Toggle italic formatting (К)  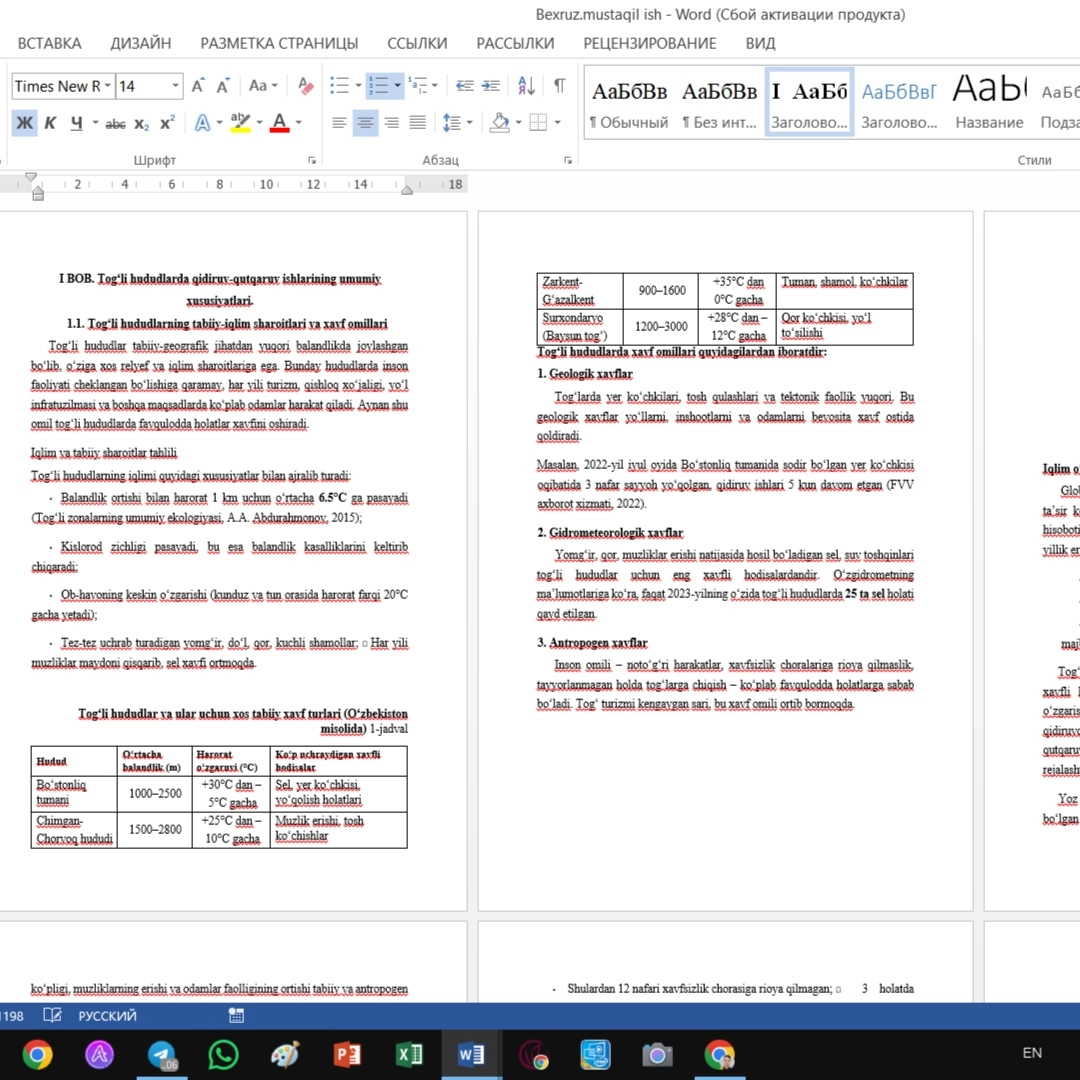coord(50,123)
